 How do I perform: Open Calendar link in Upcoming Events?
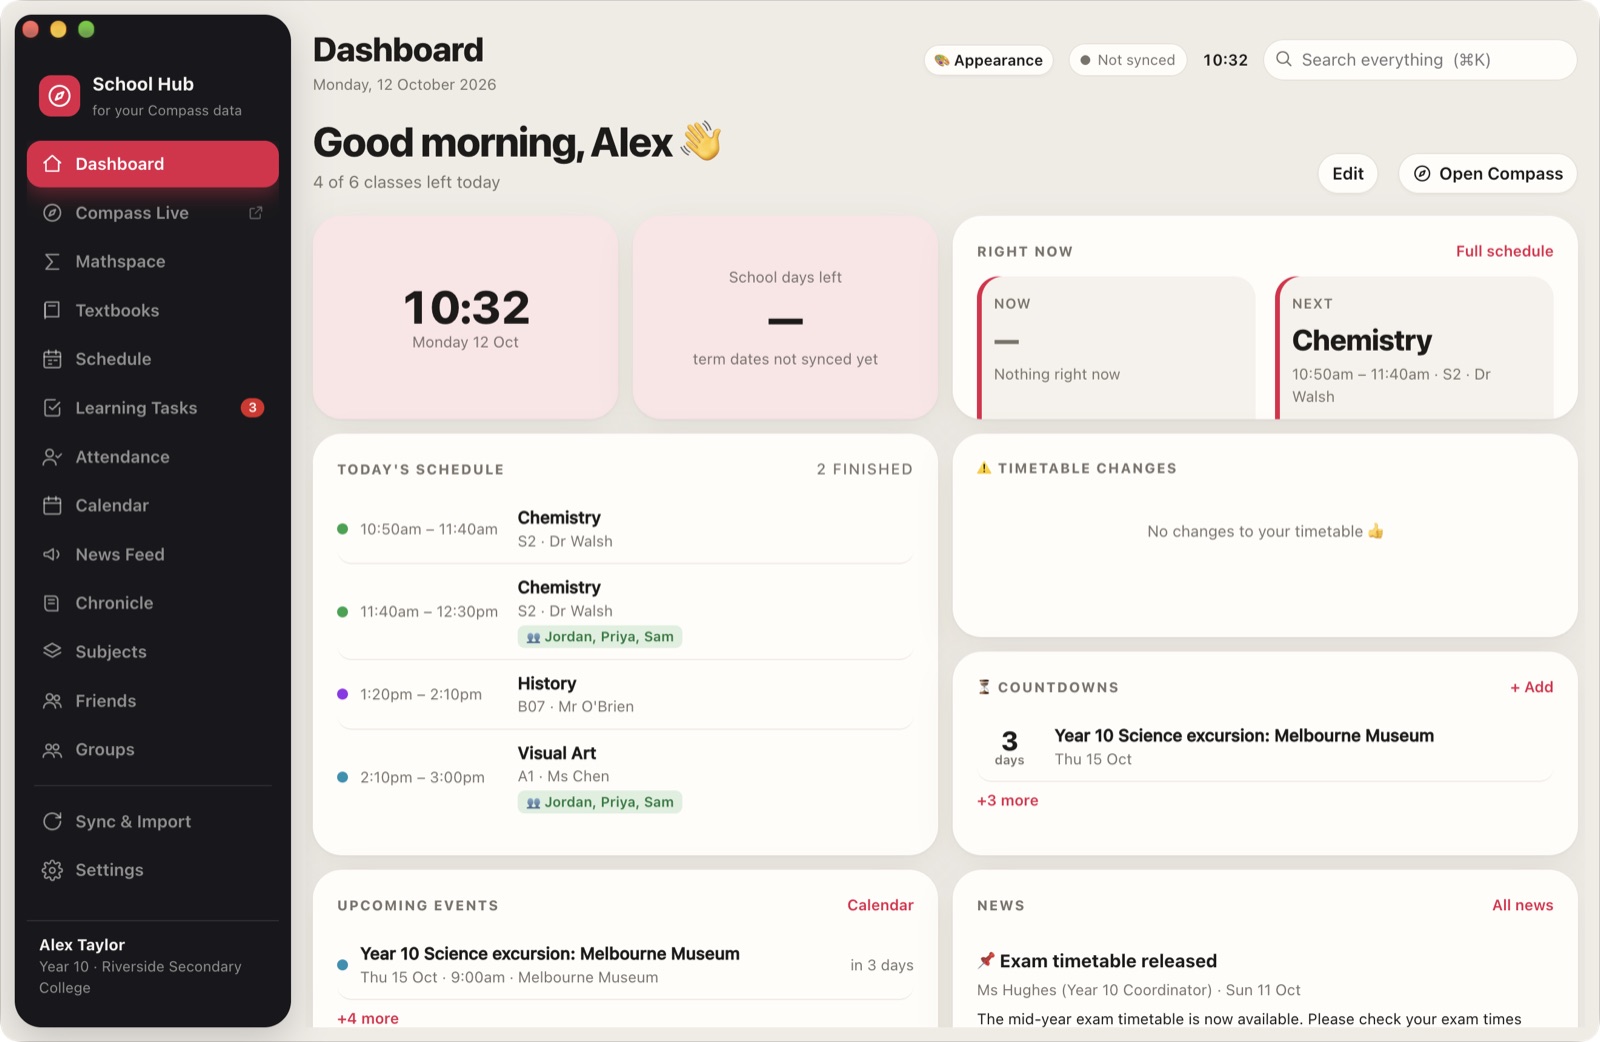coord(880,905)
